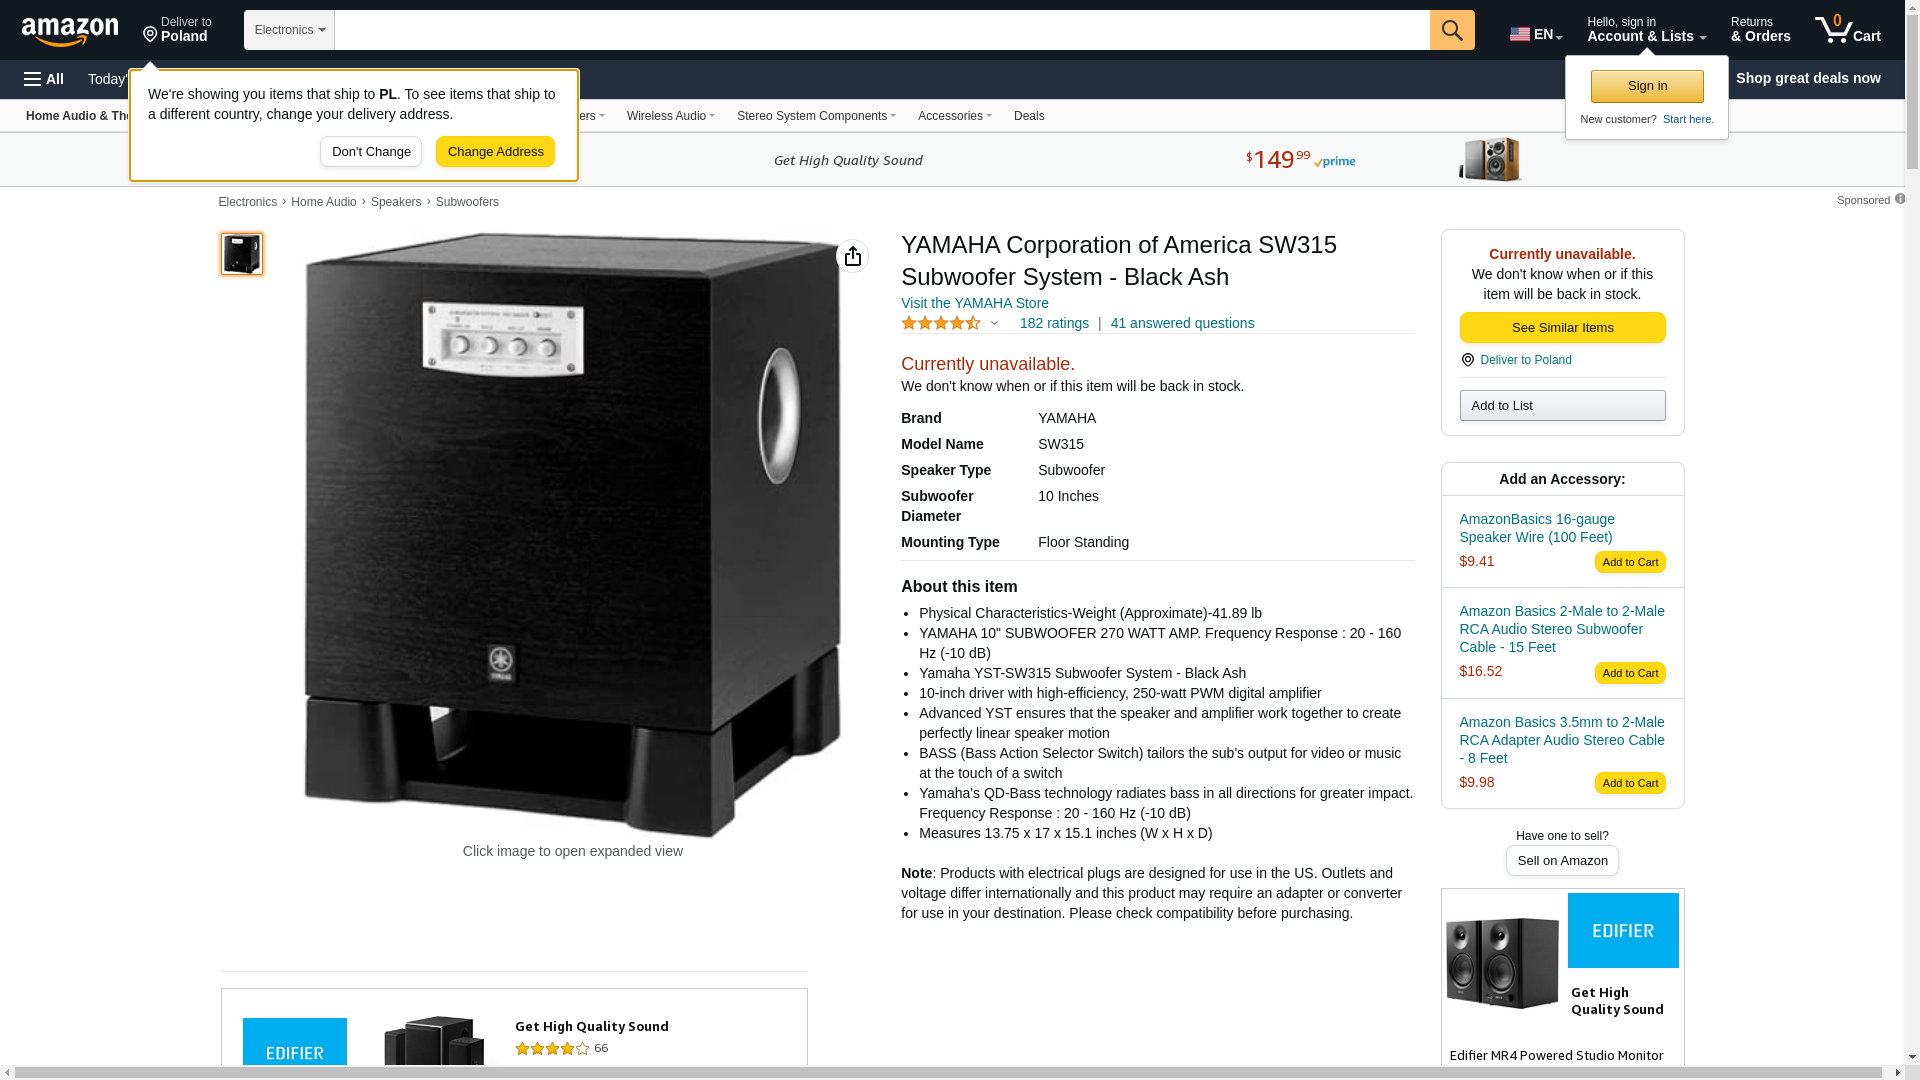Select the subwoofer thumbnail image
Image resolution: width=1920 pixels, height=1080 pixels.
click(242, 254)
